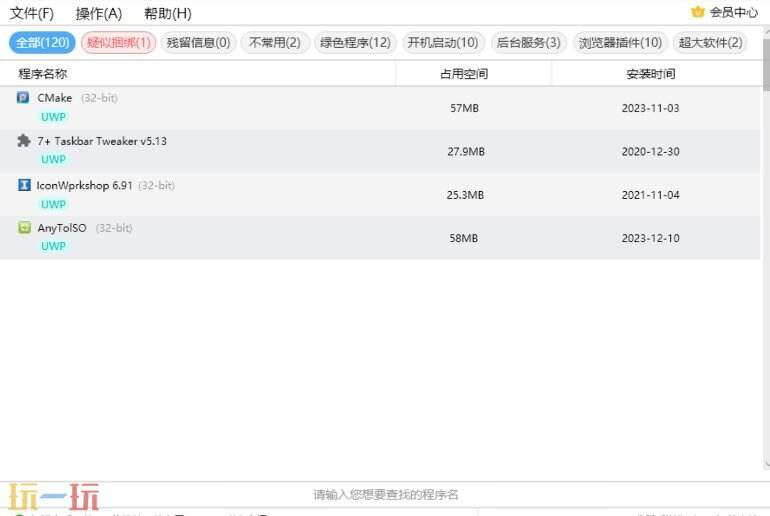Select the 开机启动(10) filter tab
Viewport: 770px width, 516px height.
coord(443,43)
